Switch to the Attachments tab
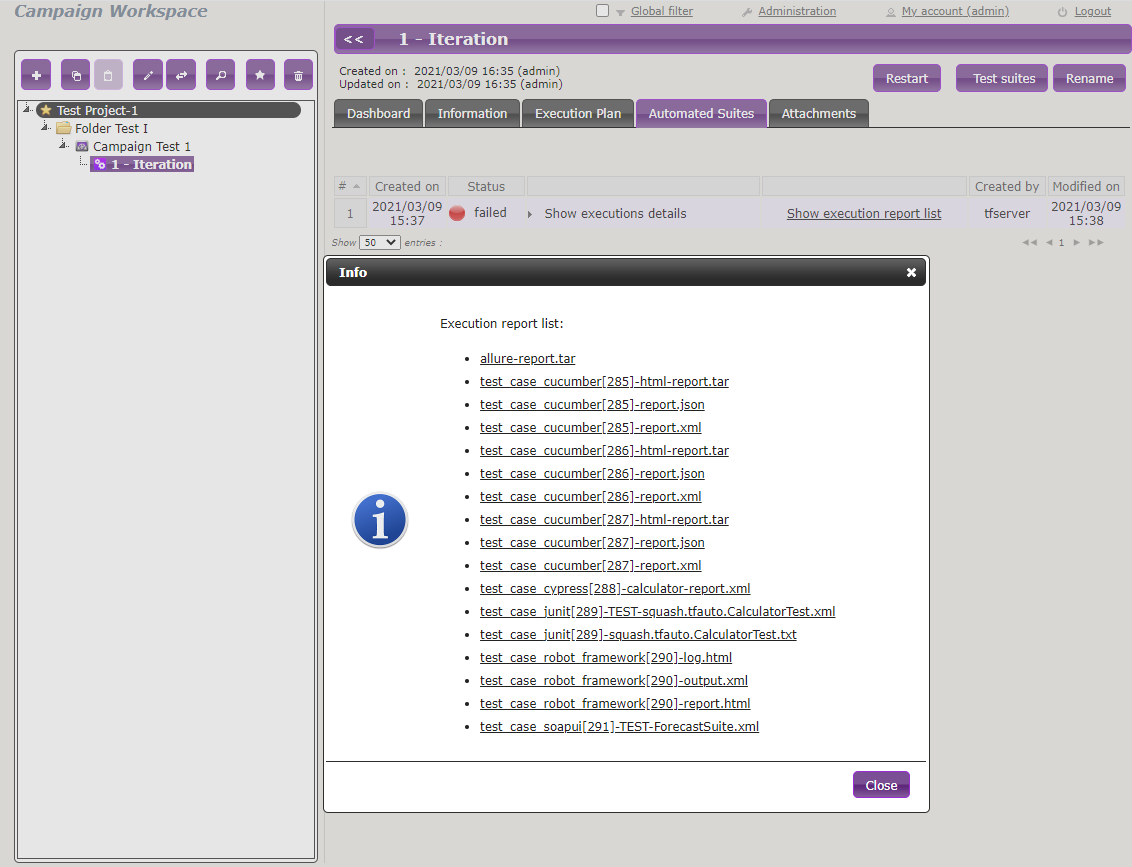Screen dimensions: 1132x867 click(x=819, y=113)
